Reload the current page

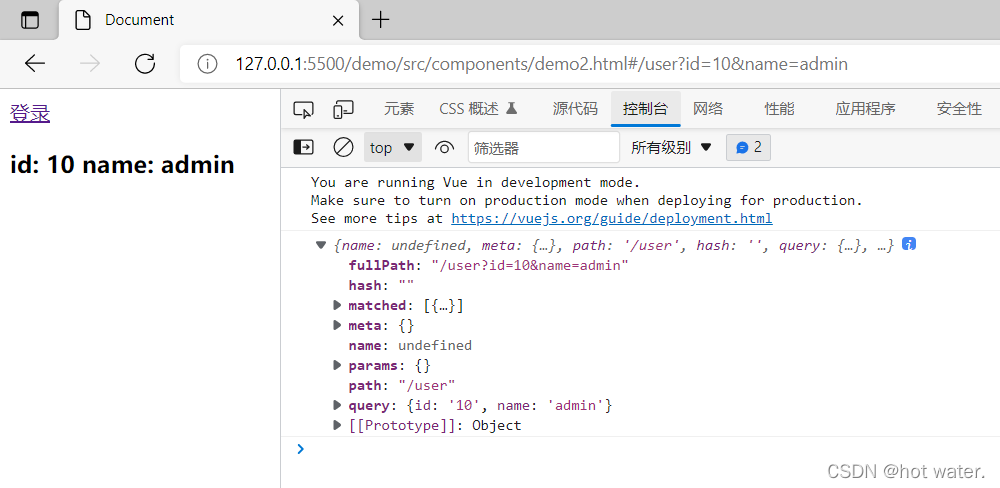pos(145,64)
